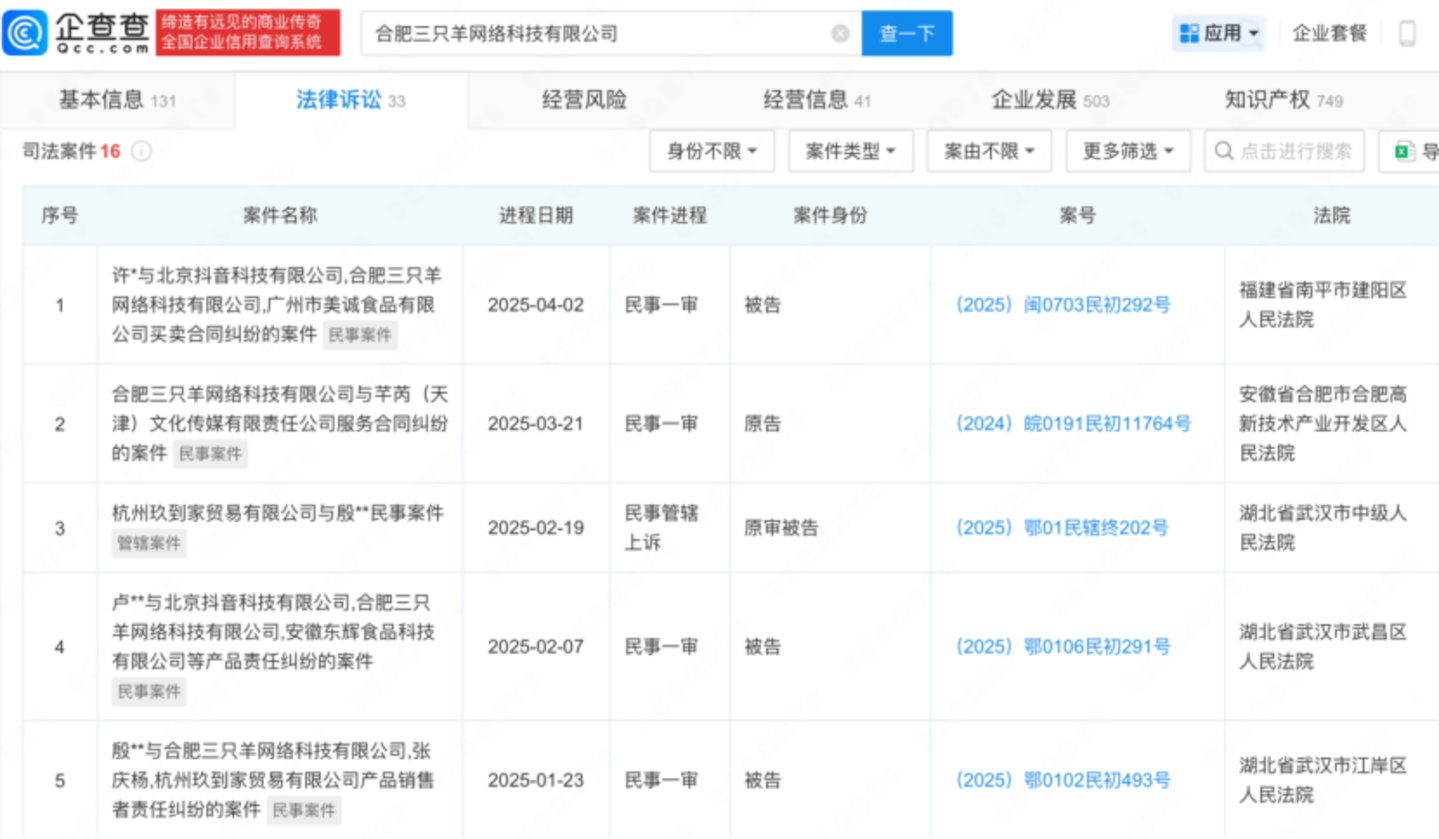Clear the search box with the X icon
This screenshot has width=1439, height=839.
(x=840, y=34)
